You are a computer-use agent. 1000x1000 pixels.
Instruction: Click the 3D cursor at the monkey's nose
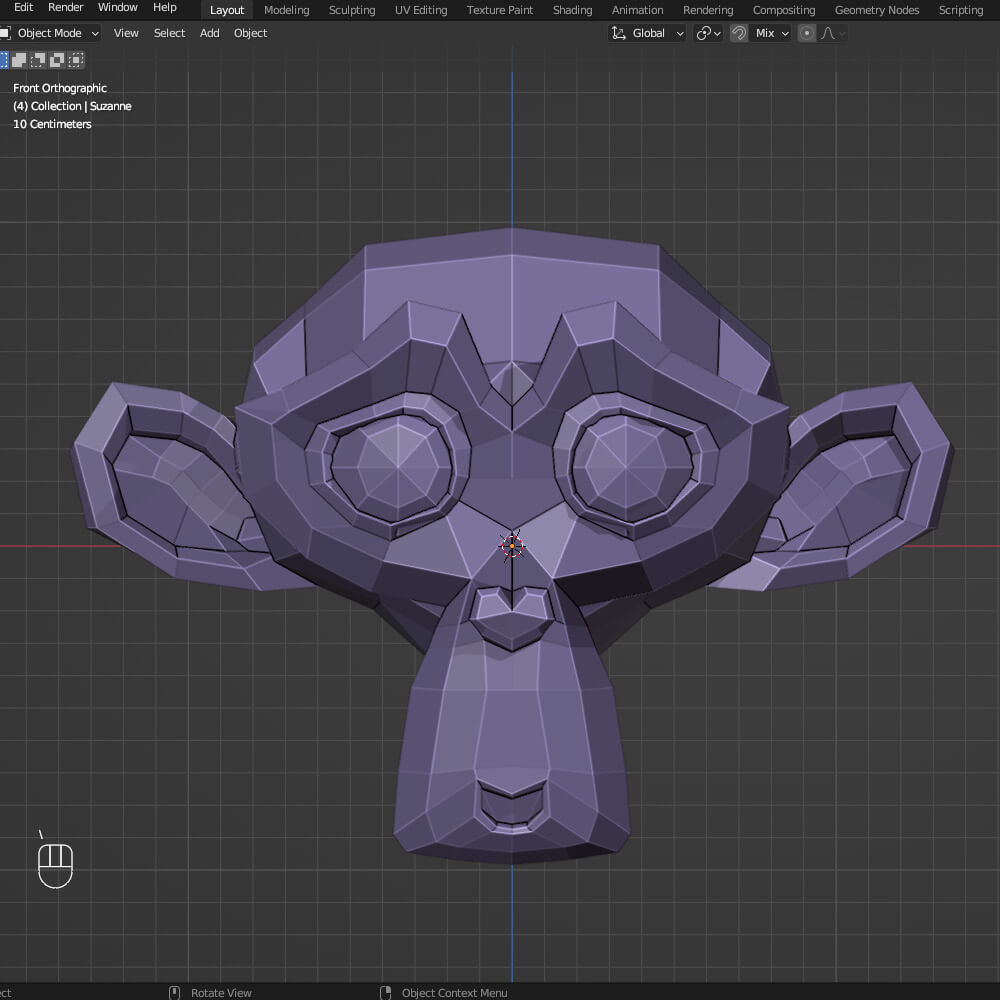[x=512, y=545]
